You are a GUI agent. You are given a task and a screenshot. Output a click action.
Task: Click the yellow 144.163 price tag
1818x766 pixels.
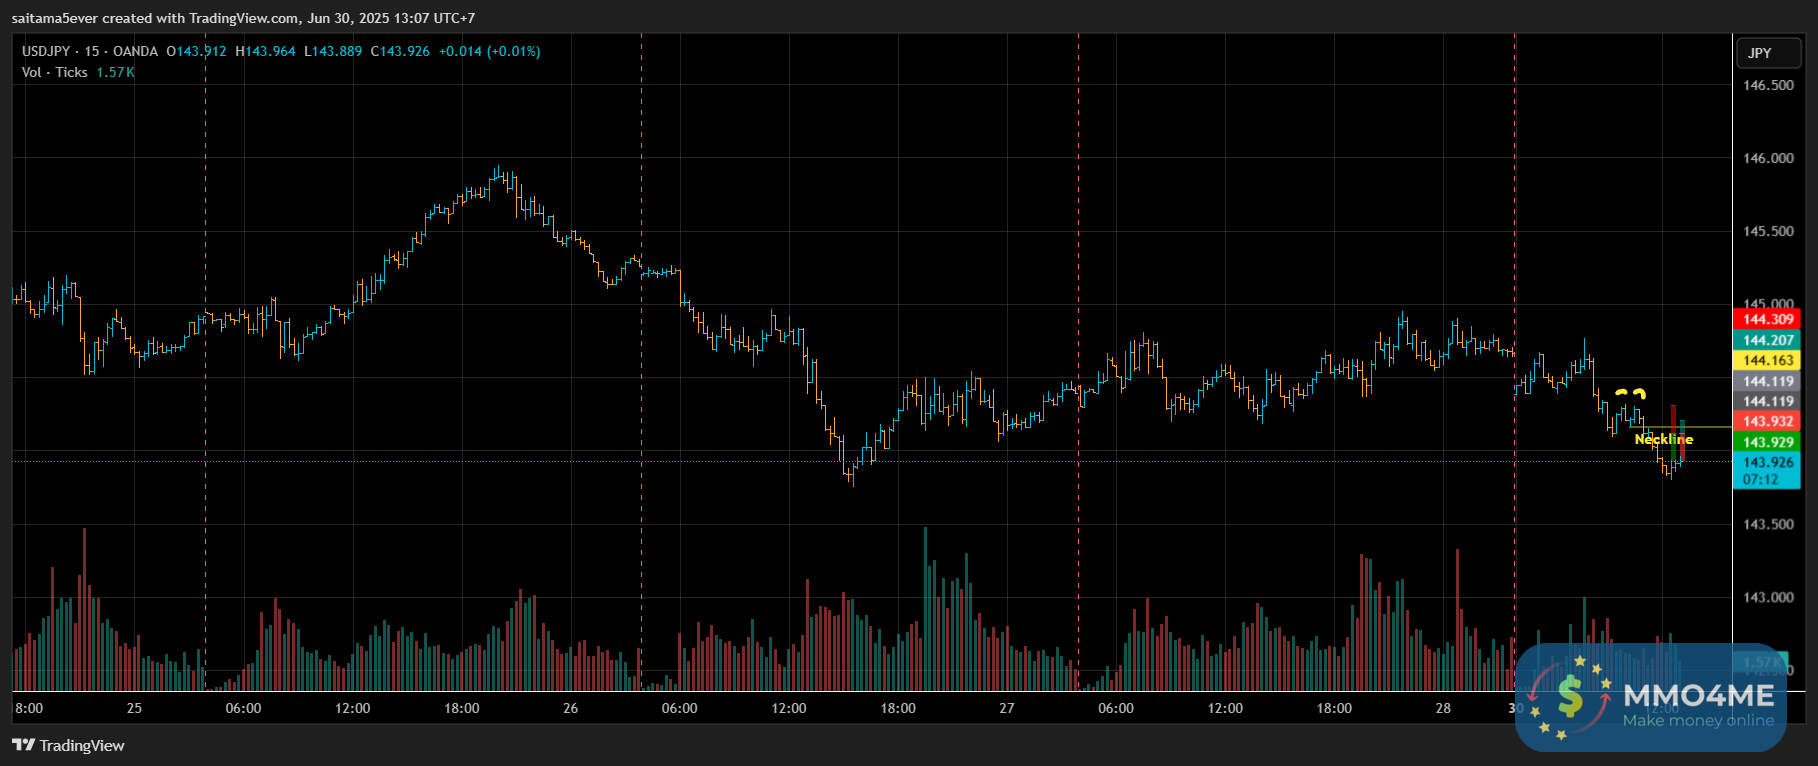[1768, 360]
